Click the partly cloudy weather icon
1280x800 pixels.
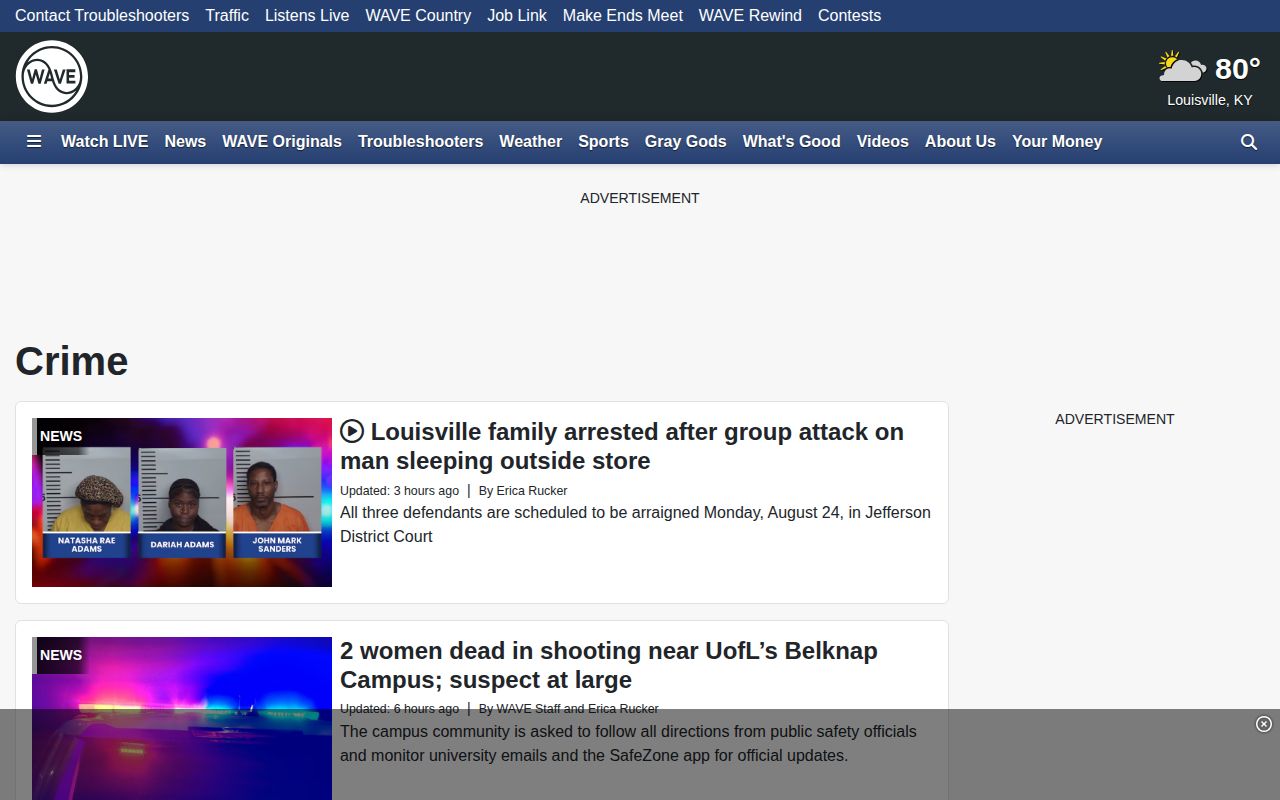click(x=1182, y=67)
